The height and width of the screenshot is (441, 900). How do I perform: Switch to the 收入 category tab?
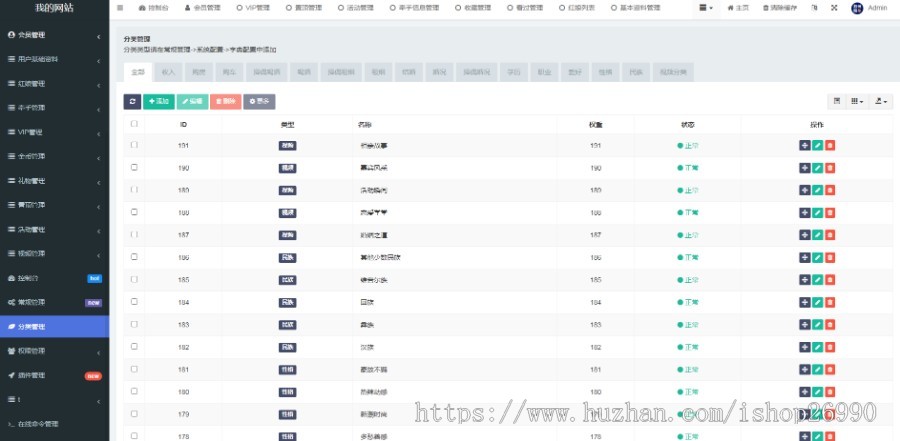[168, 72]
